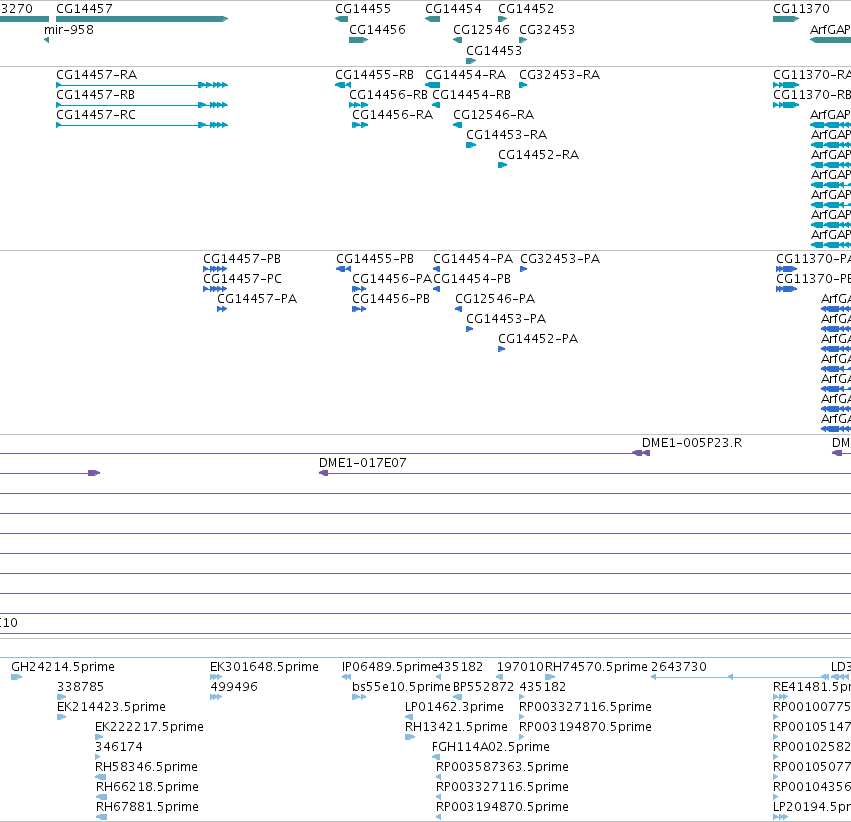
Task: Click transcript CG14456-RB
Action: (389, 94)
